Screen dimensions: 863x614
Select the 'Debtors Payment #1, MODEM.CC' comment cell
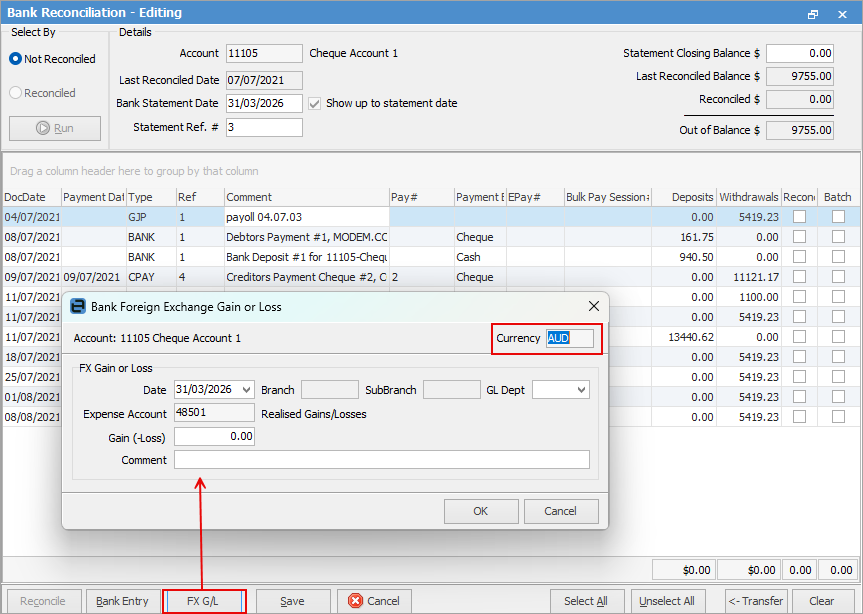[x=307, y=237]
